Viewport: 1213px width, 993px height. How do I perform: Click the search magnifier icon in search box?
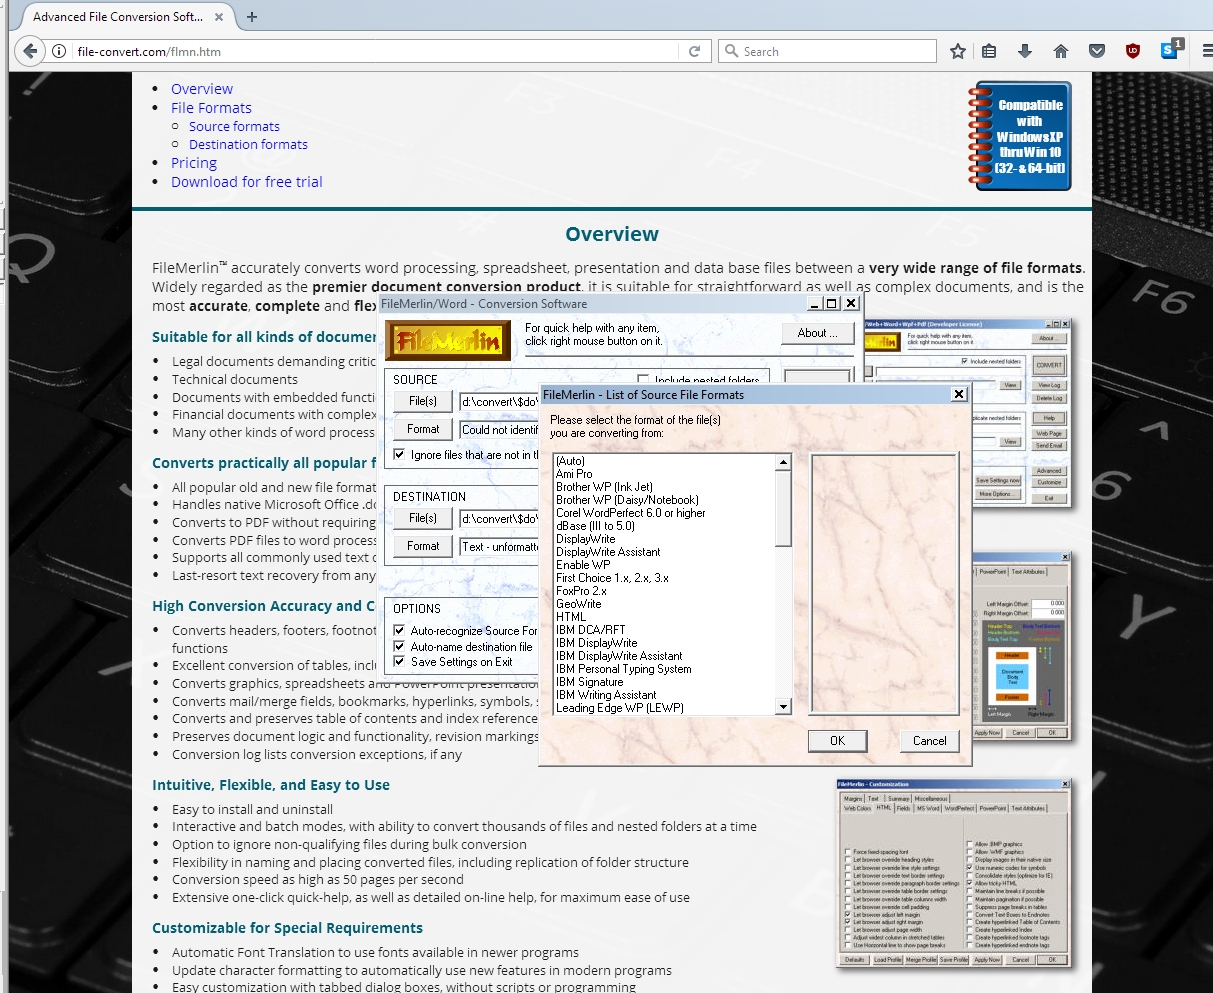coord(731,51)
